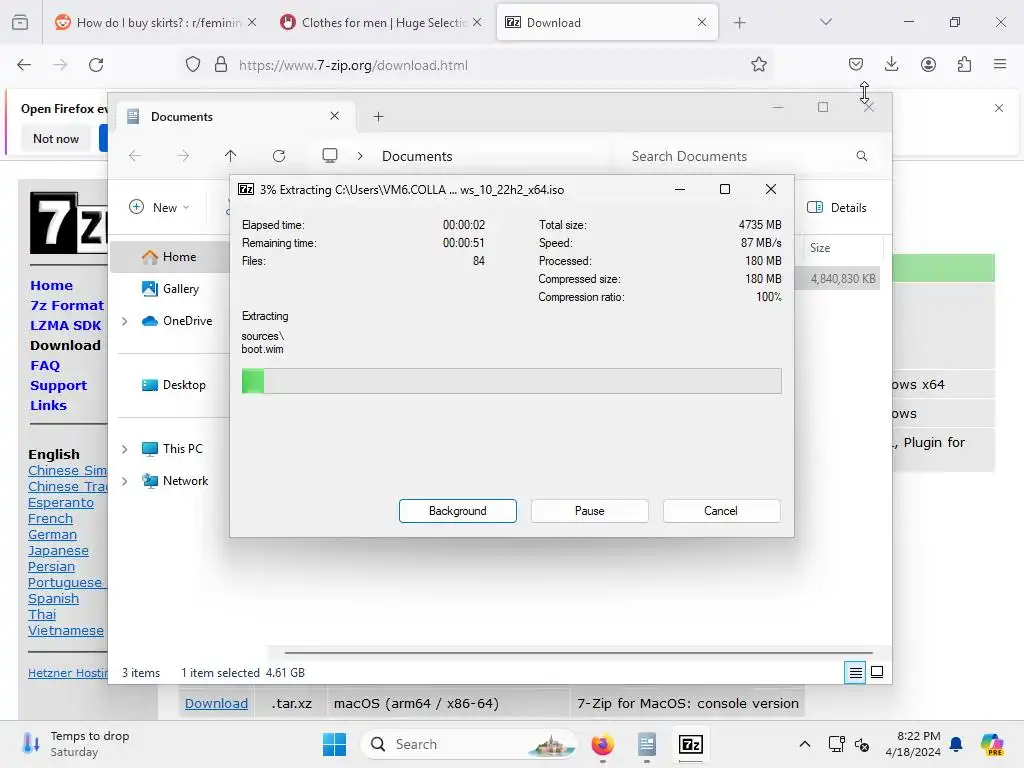1024x768 pixels.
Task: Bookmark this page with star icon
Action: point(758,65)
